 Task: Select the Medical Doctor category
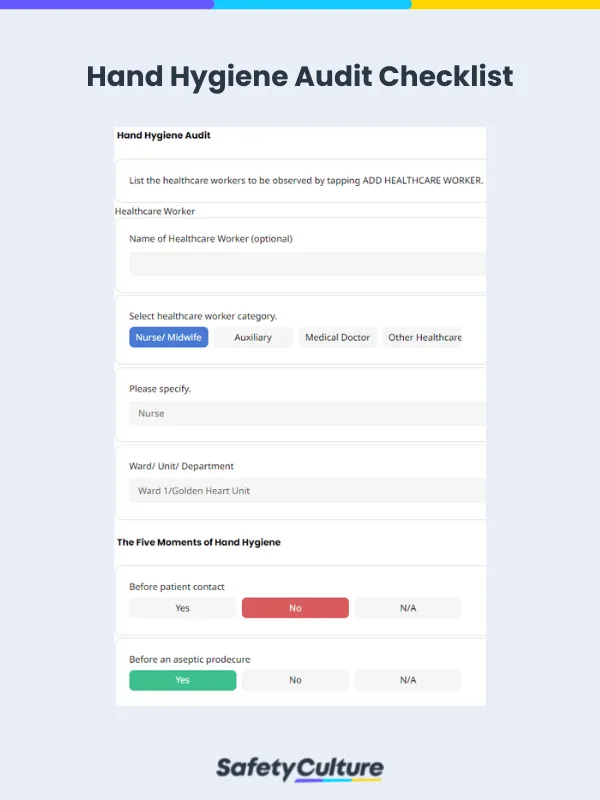[338, 337]
